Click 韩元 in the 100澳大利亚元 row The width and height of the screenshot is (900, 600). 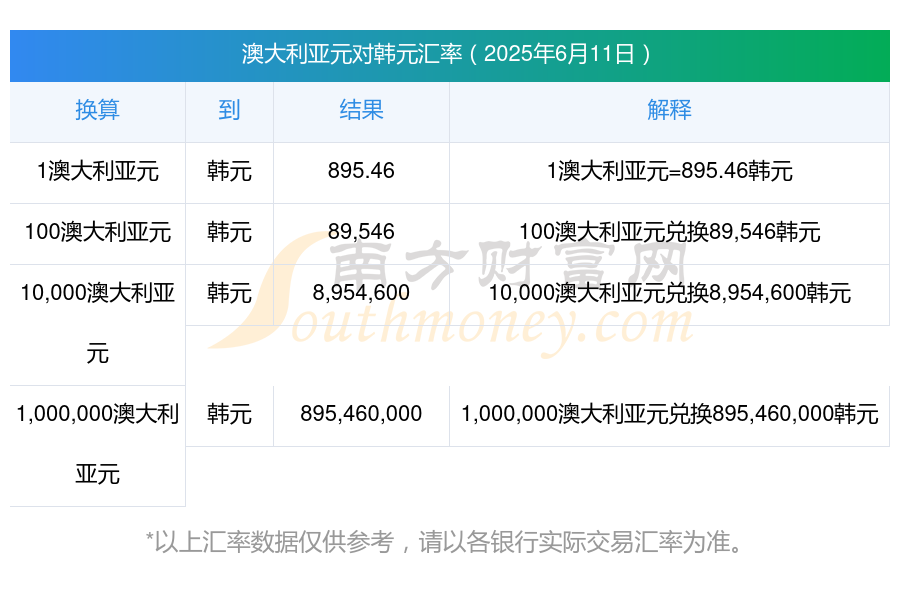(x=229, y=232)
